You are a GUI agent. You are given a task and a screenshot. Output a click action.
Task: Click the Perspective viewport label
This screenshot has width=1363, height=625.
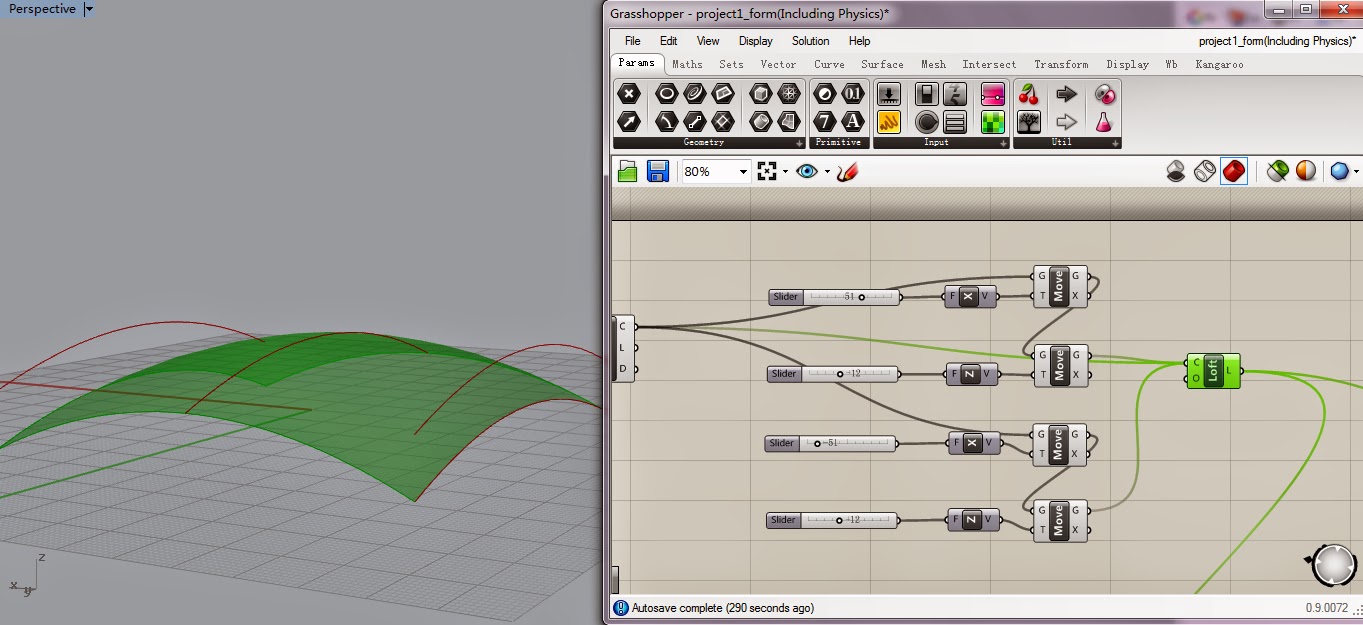pos(42,9)
